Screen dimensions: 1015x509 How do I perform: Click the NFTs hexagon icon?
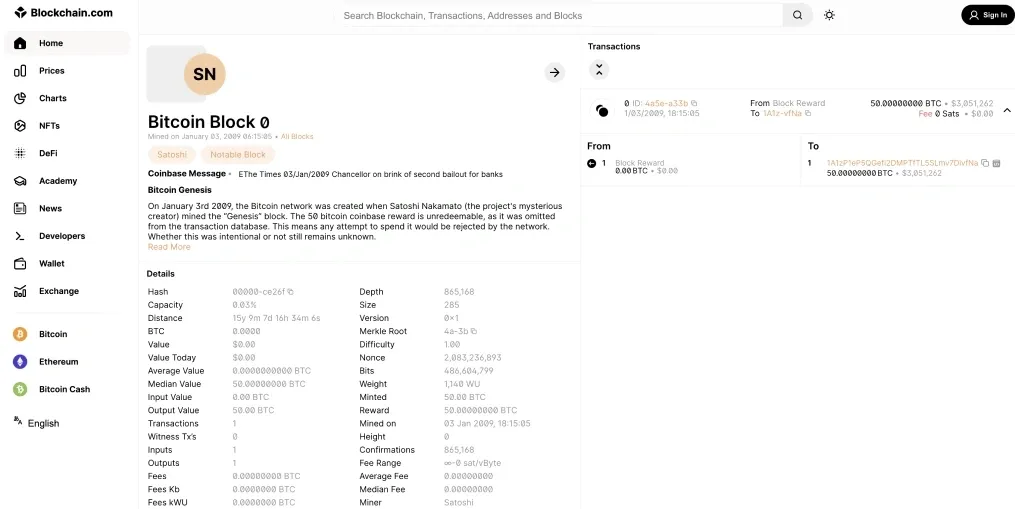point(20,126)
